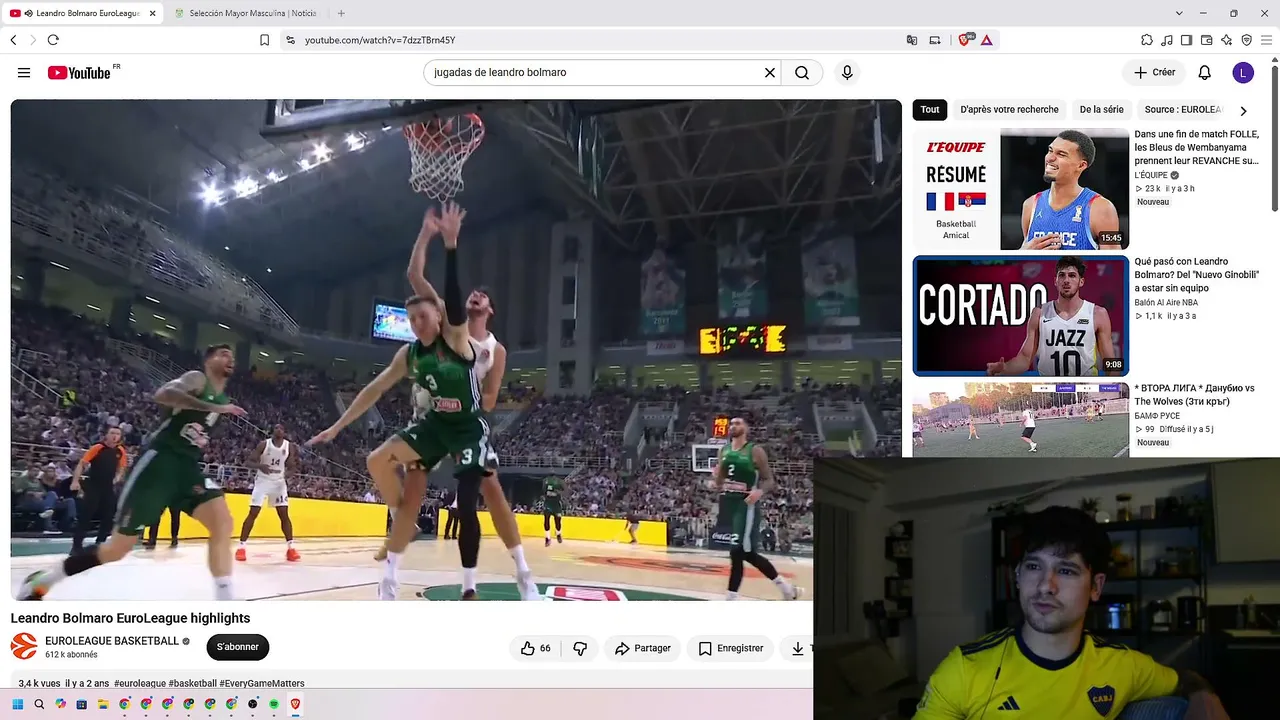Open the Brave browser taskbar icon
1280x720 pixels.
(295, 704)
